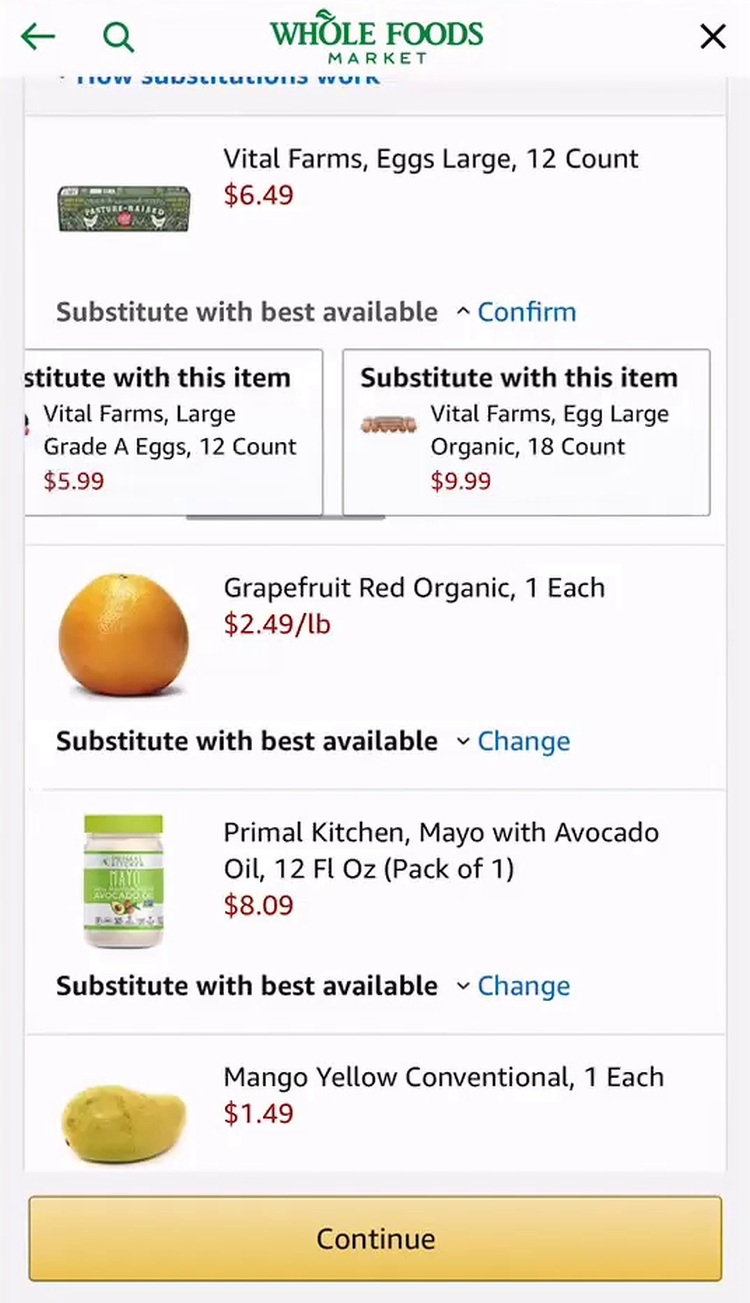Image resolution: width=750 pixels, height=1303 pixels.
Task: Tap the Primal Kitchen mayo jar image
Action: (123, 880)
